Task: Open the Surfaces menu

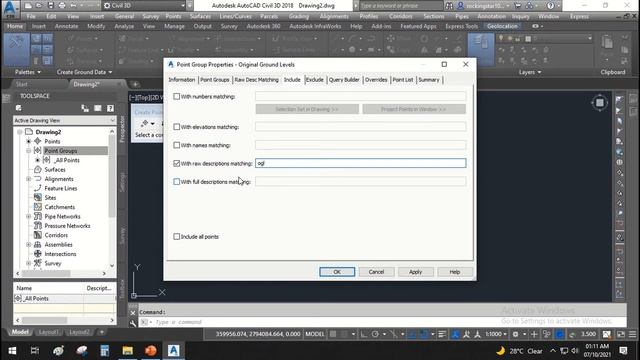Action: coord(200,16)
